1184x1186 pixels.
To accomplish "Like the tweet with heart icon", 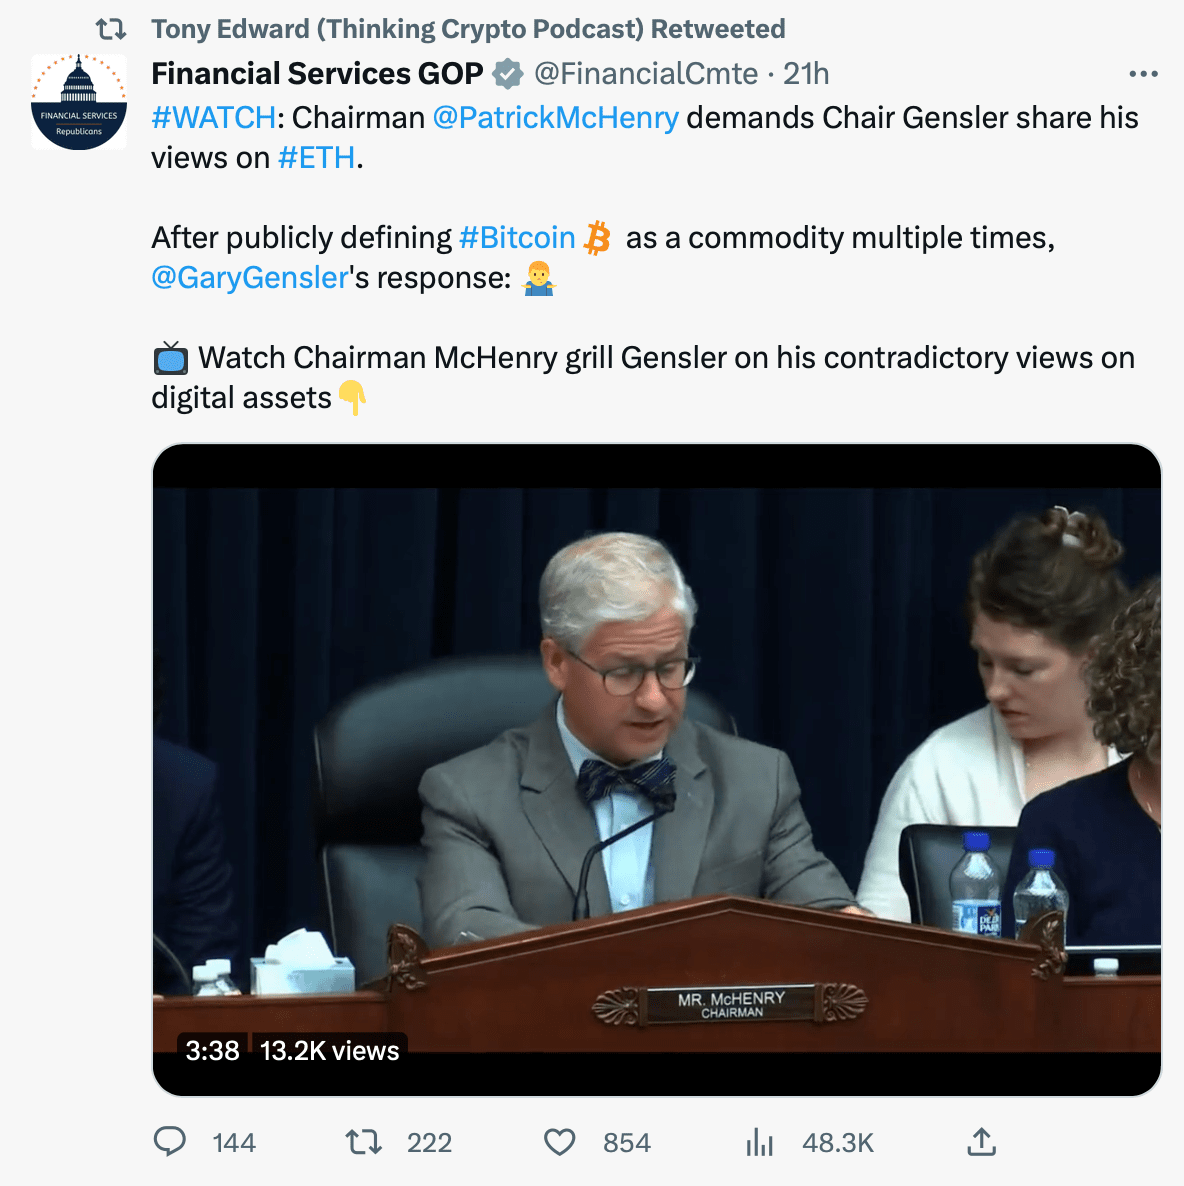I will tap(559, 1141).
